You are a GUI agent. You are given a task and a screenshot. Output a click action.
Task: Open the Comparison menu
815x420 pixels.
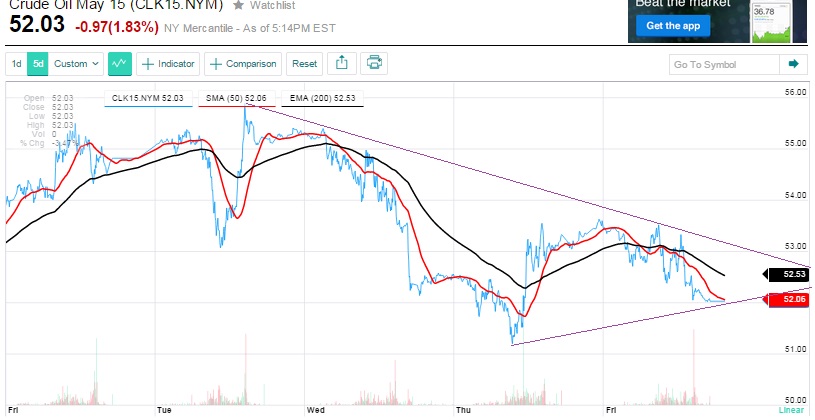[x=243, y=64]
